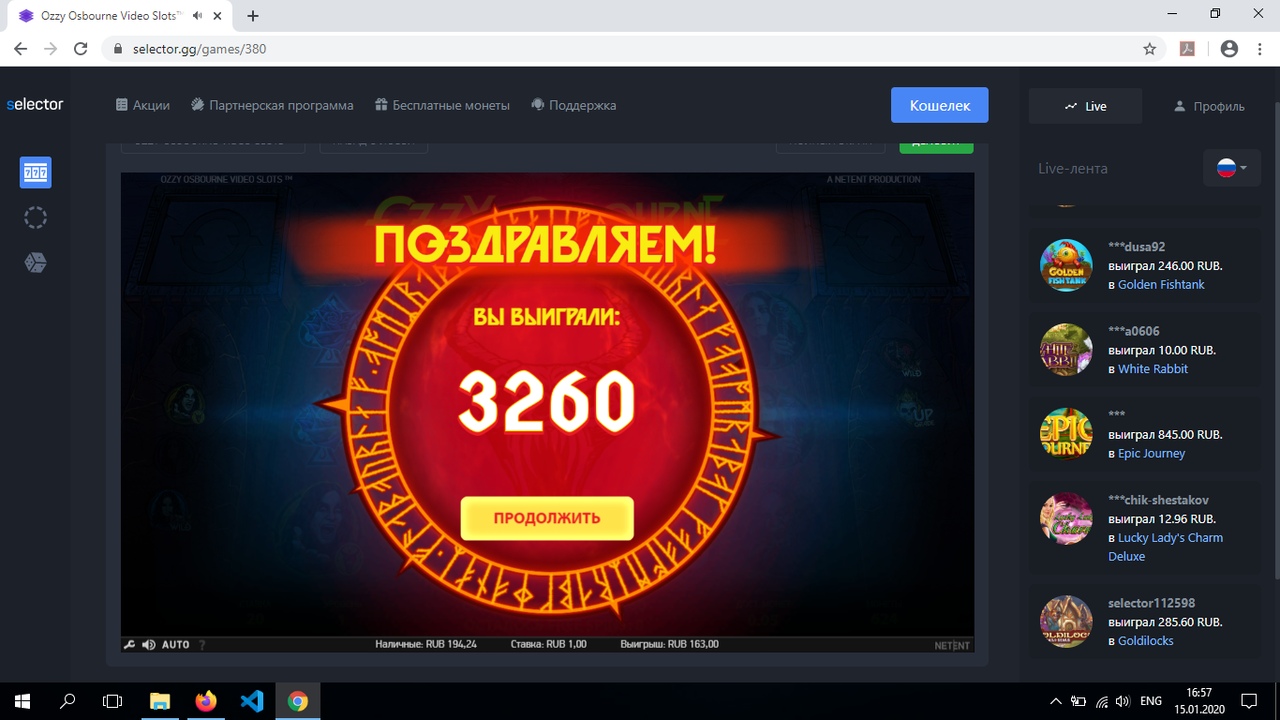Open the Epic Journey game link
The image size is (1280, 720).
pyautogui.click(x=1151, y=453)
